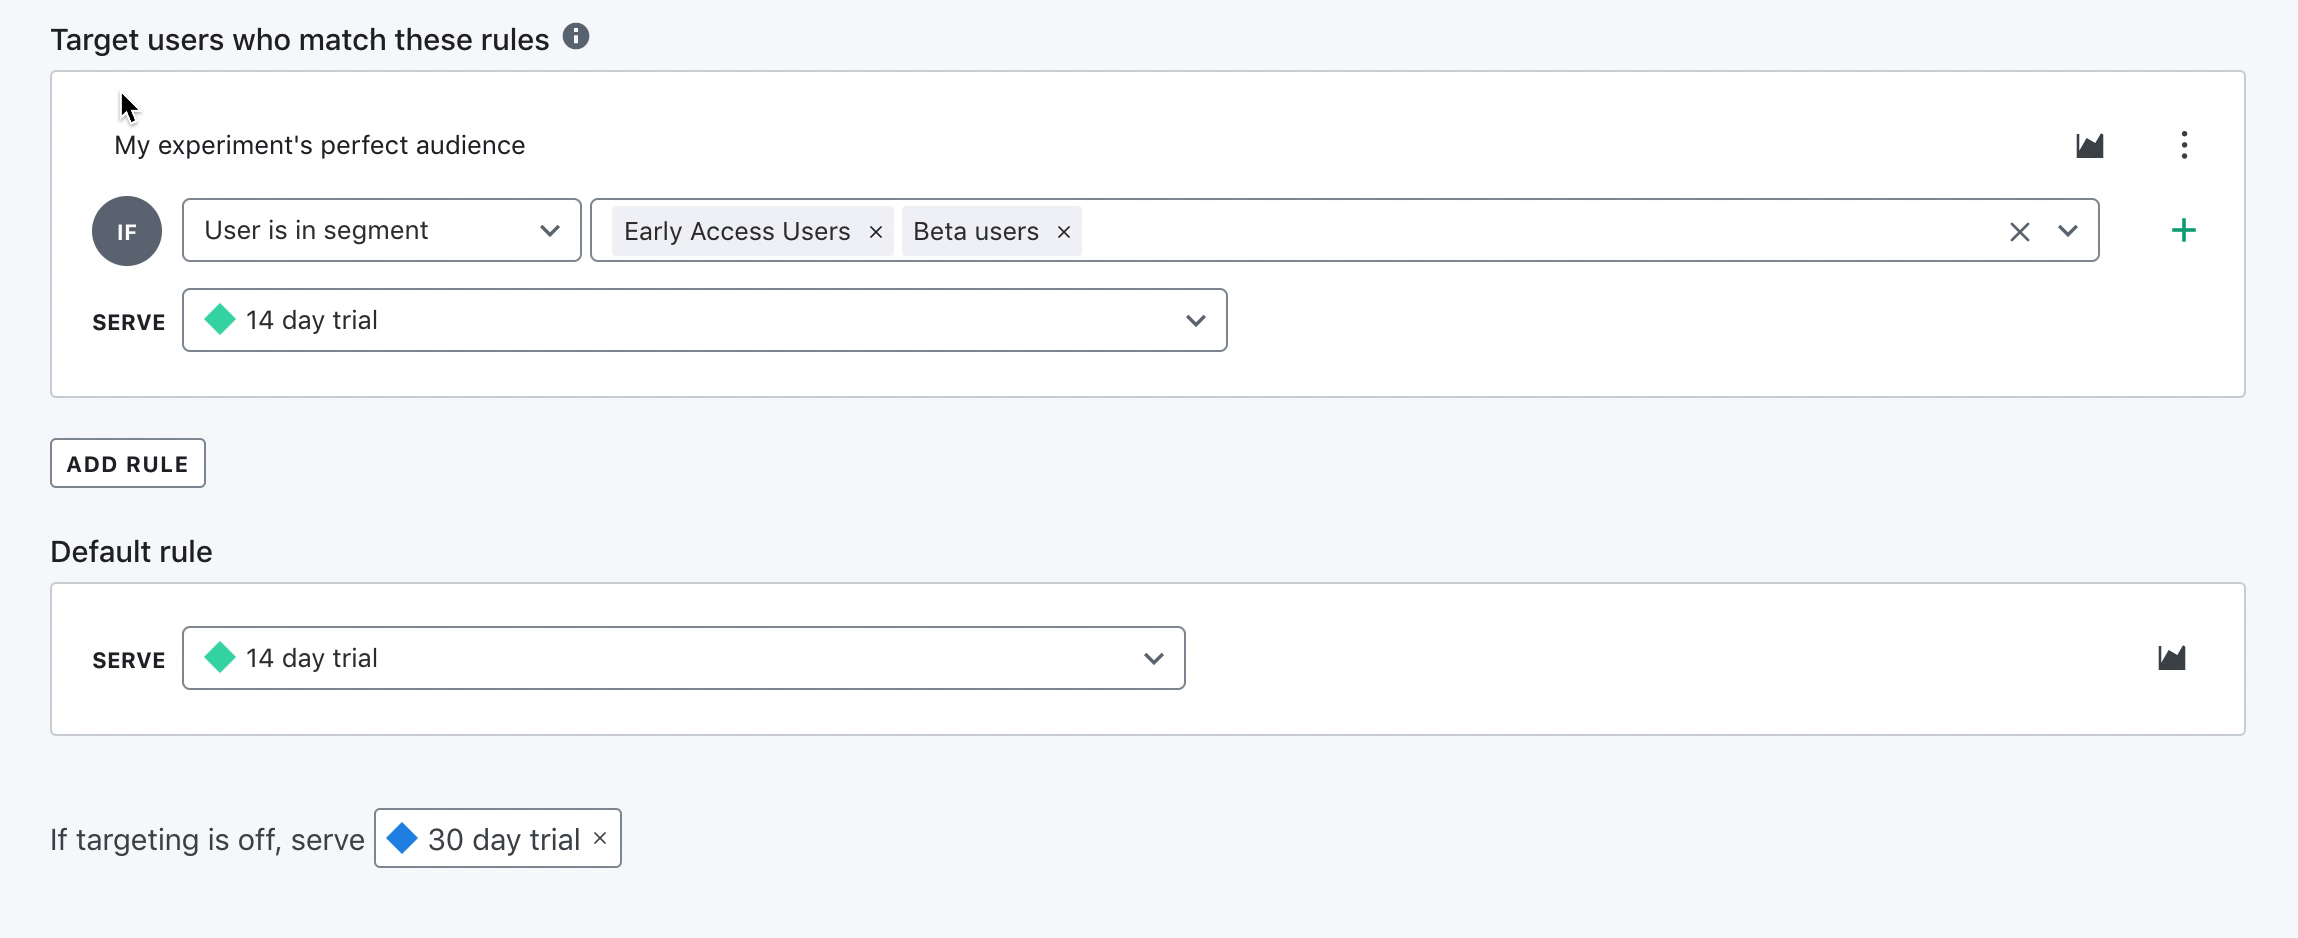This screenshot has height=938, width=2298.
Task: Remove the Early Access Users segment chip
Action: [875, 231]
